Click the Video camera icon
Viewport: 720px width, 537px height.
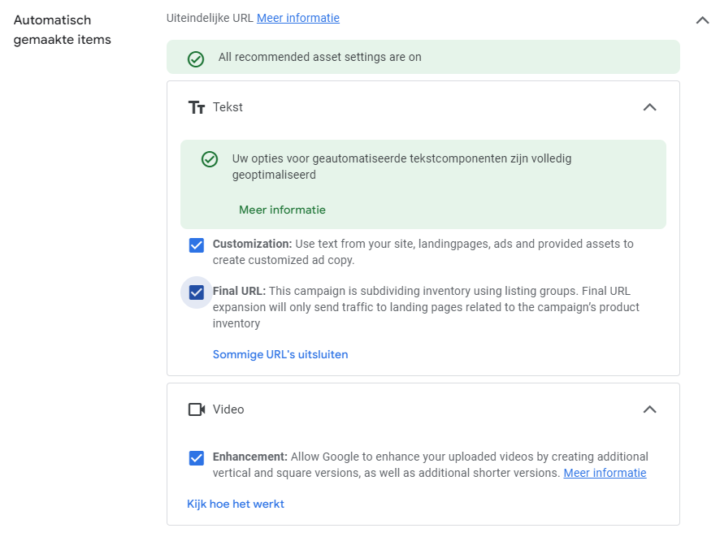coord(197,409)
